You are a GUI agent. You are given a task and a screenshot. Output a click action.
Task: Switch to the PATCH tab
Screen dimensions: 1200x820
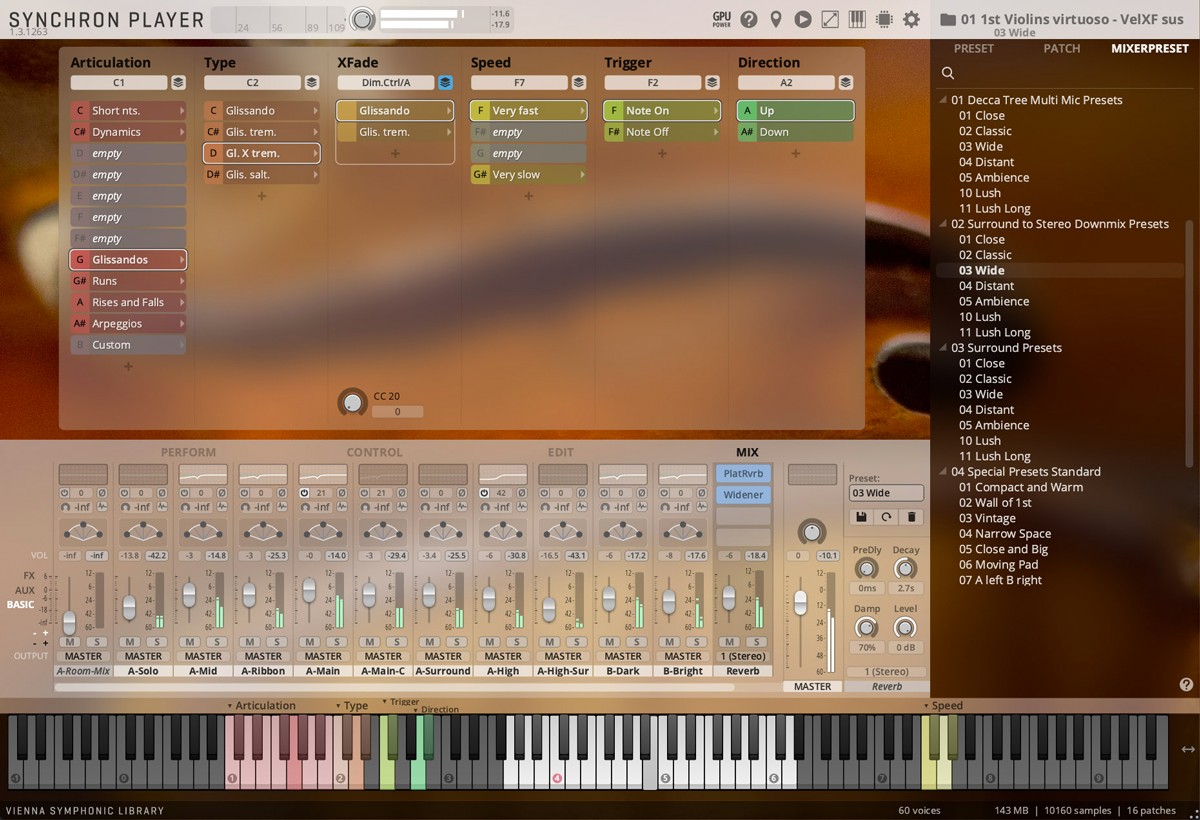click(1062, 47)
